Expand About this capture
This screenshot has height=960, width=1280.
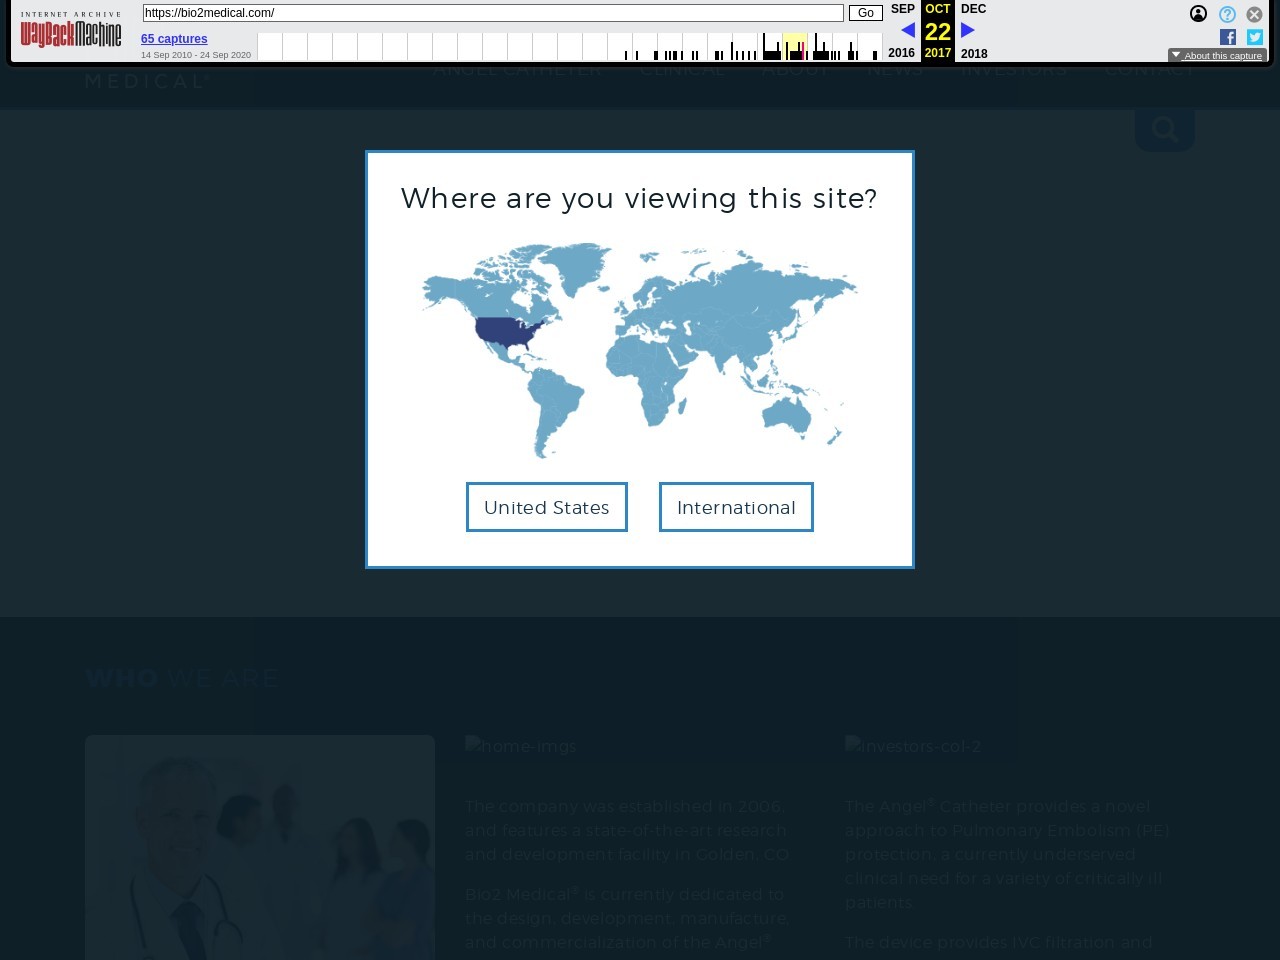[1217, 56]
